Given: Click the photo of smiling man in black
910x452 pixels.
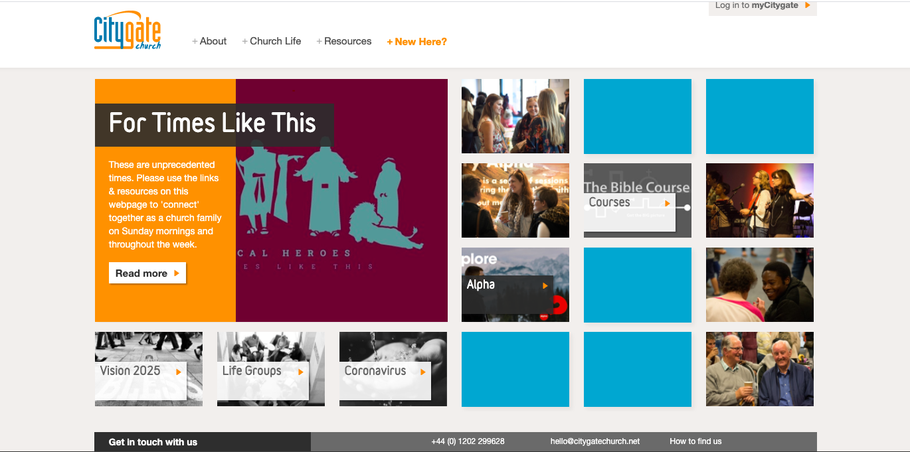Looking at the screenshot, I should click(760, 285).
